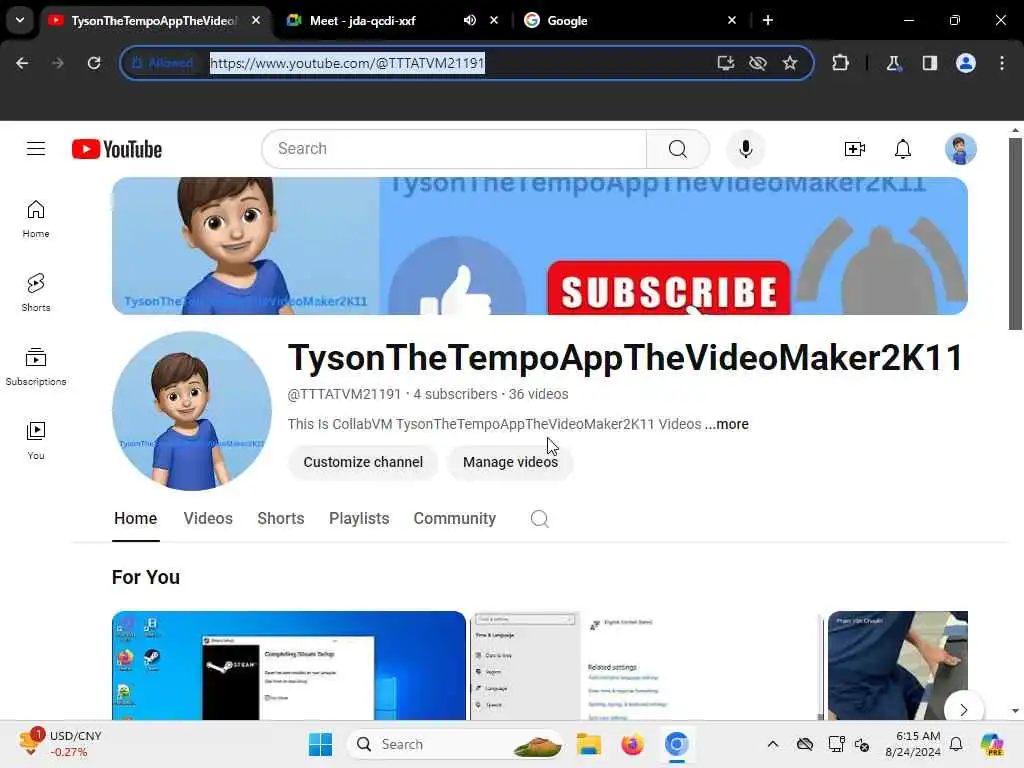Open the Shorts channel tab

281,519
